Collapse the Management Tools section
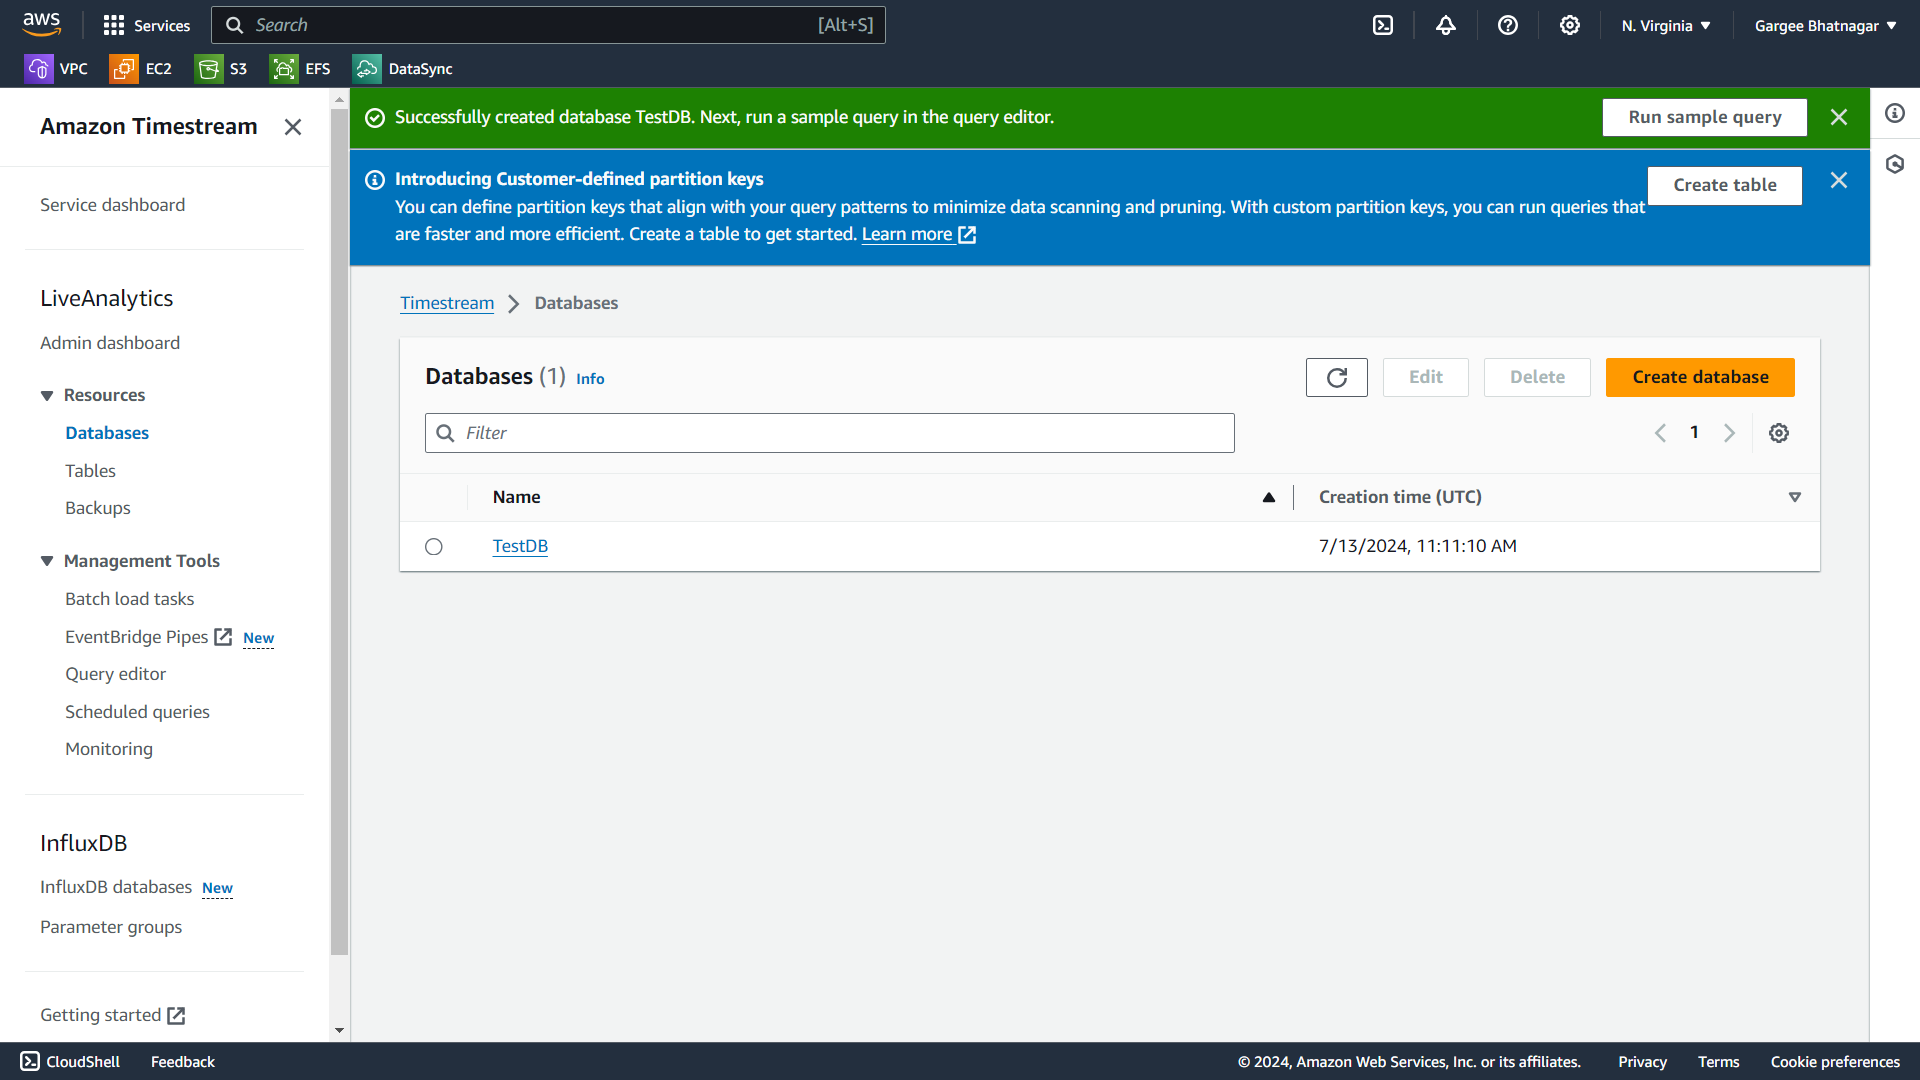This screenshot has height=1080, width=1920. point(47,561)
